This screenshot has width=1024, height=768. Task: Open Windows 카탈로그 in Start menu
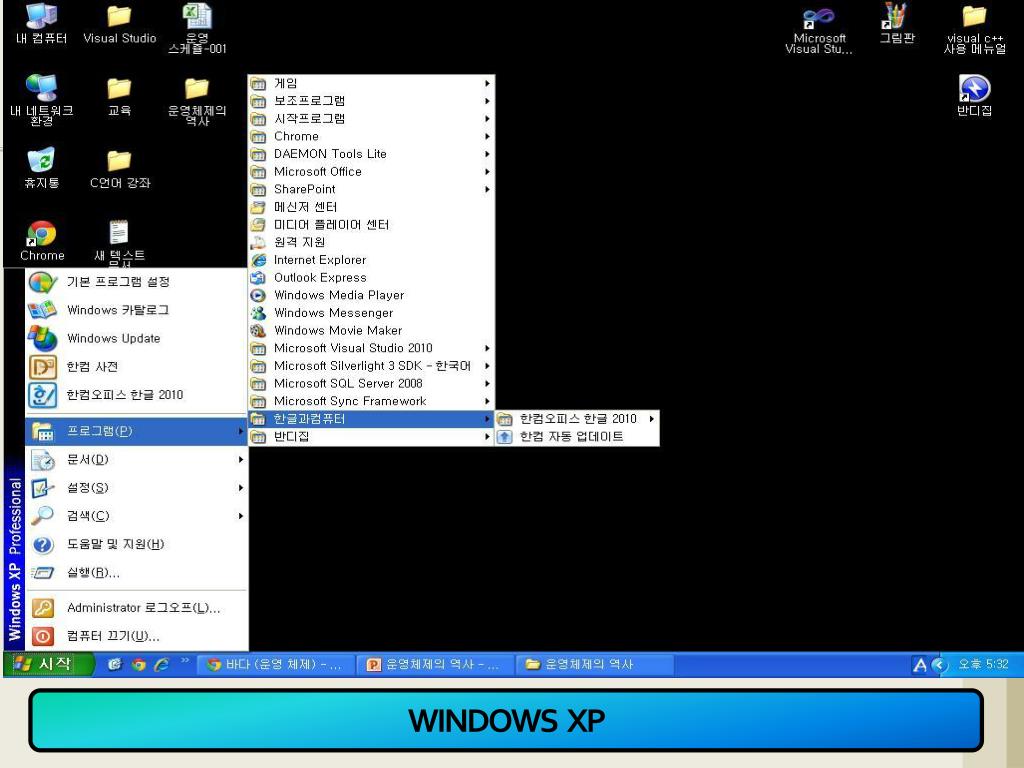(136, 310)
